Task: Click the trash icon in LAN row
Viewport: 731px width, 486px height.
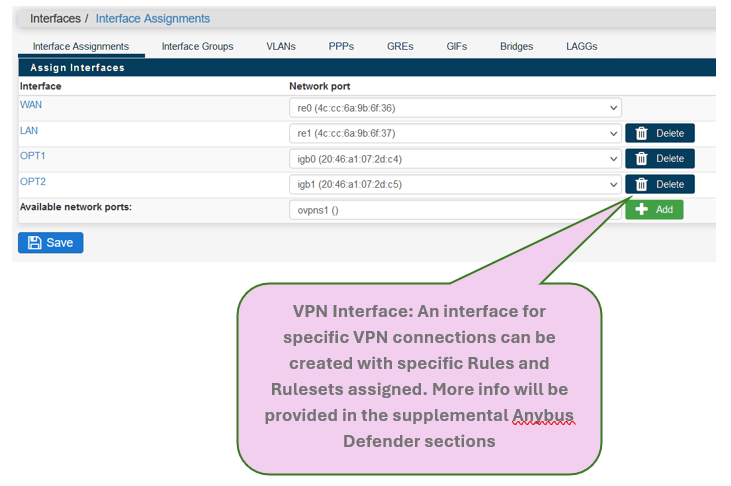Action: [x=642, y=133]
